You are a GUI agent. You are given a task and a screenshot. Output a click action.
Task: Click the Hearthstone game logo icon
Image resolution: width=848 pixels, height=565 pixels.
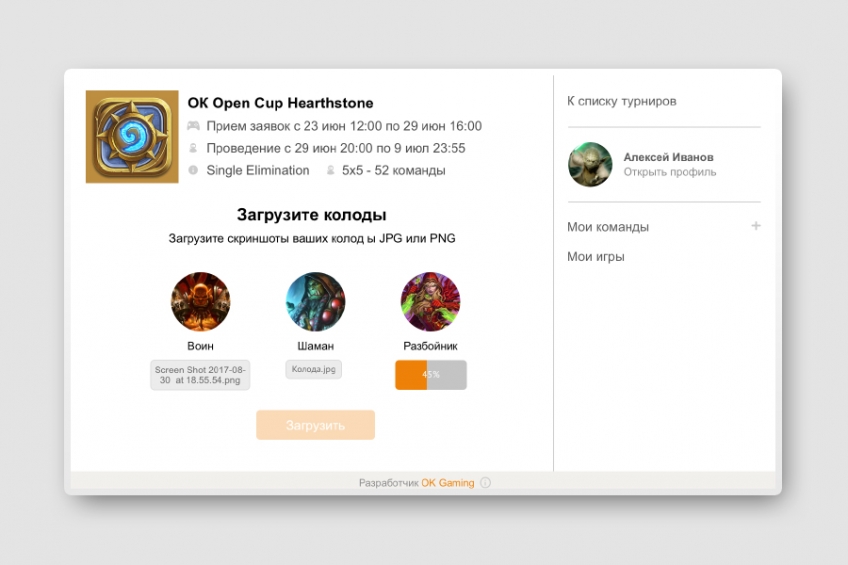(x=132, y=137)
